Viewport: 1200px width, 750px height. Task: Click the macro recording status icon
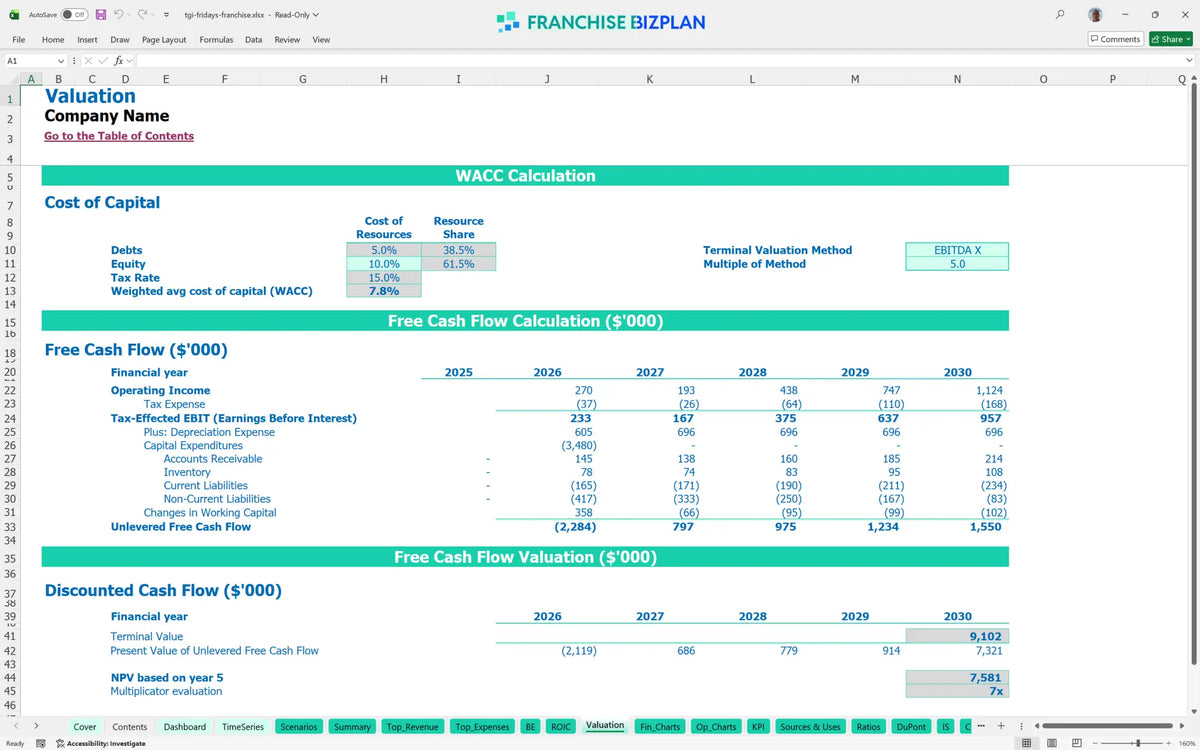click(x=41, y=743)
